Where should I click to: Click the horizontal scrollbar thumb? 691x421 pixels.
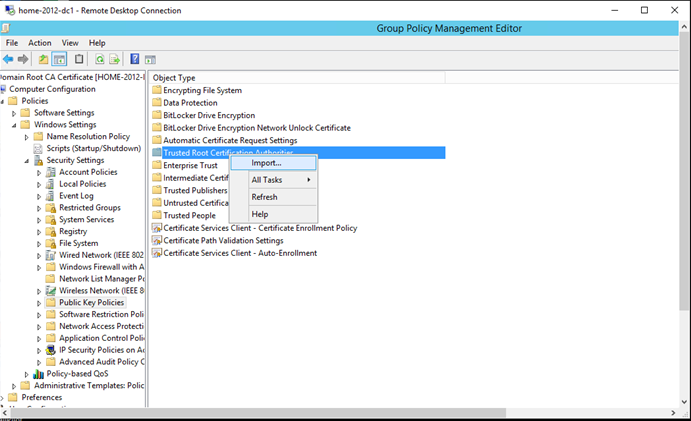coord(259,413)
